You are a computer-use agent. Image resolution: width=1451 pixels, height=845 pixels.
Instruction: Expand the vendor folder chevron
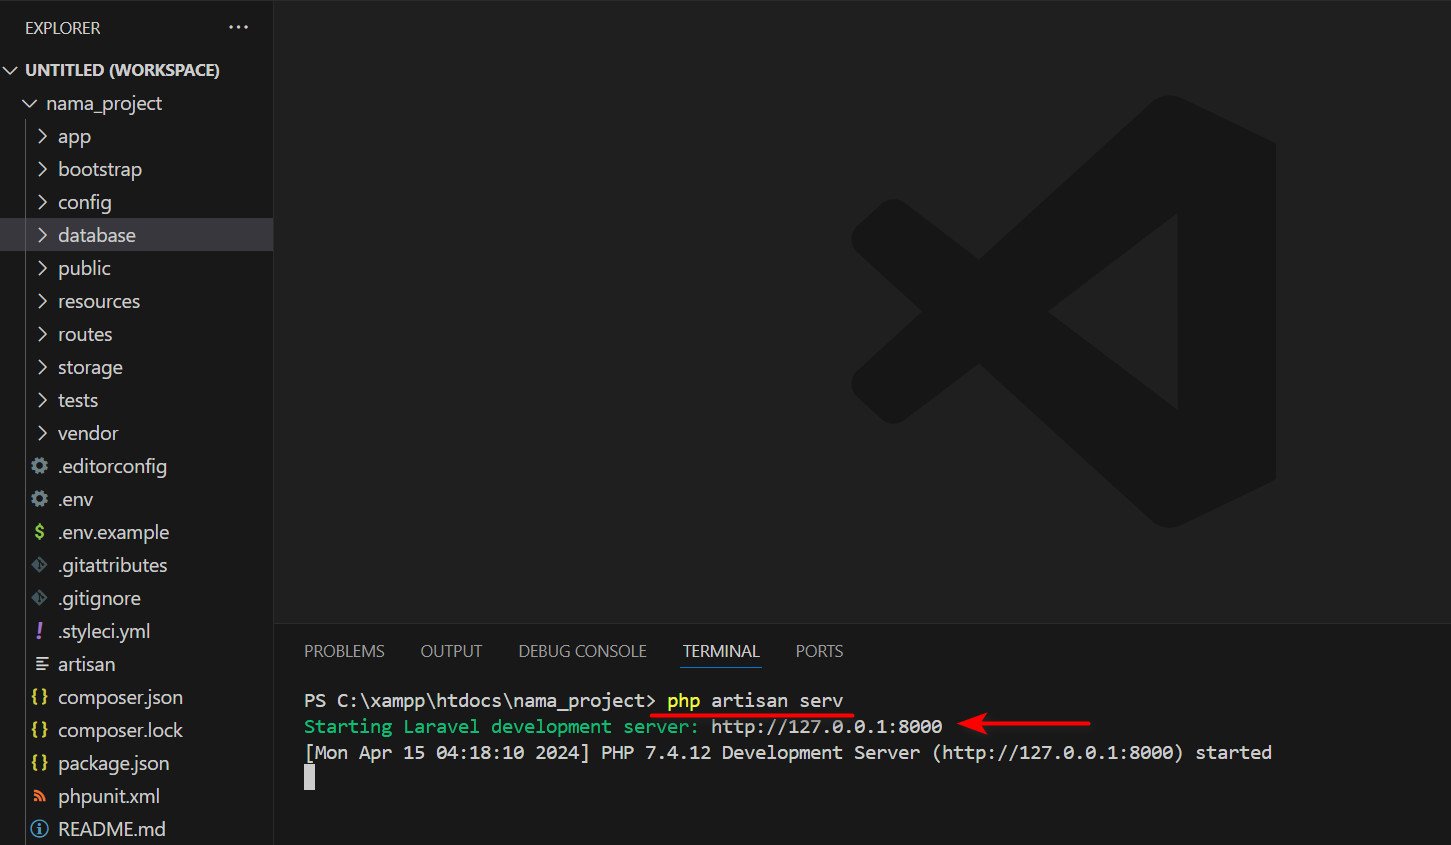42,433
